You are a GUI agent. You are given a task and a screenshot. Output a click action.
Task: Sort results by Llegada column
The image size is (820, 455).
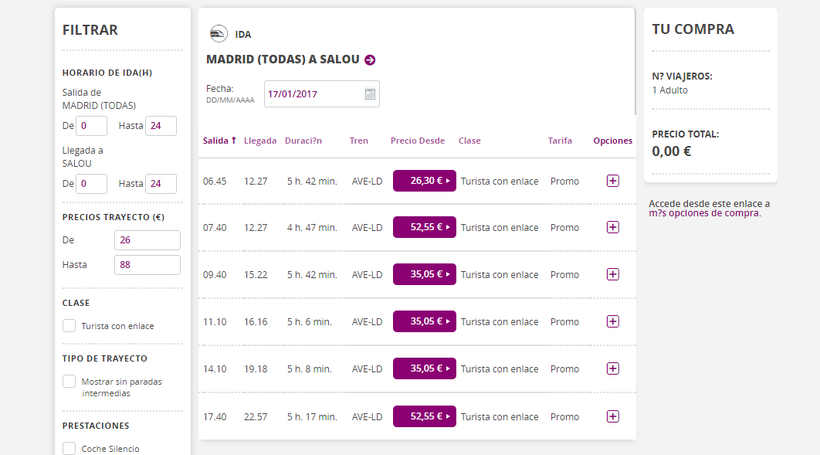[259, 141]
